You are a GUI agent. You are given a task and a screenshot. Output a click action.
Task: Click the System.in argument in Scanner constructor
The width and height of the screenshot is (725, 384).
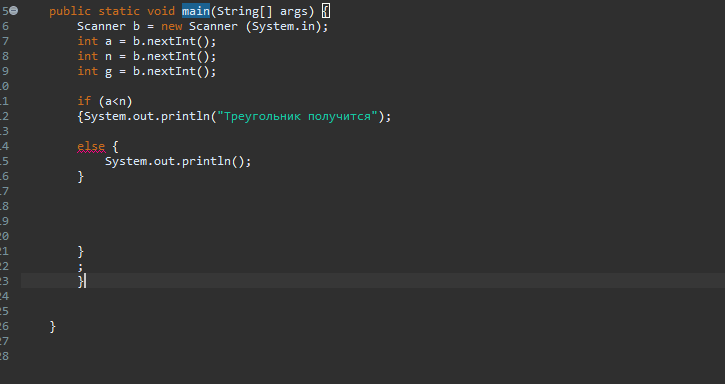tap(283, 26)
